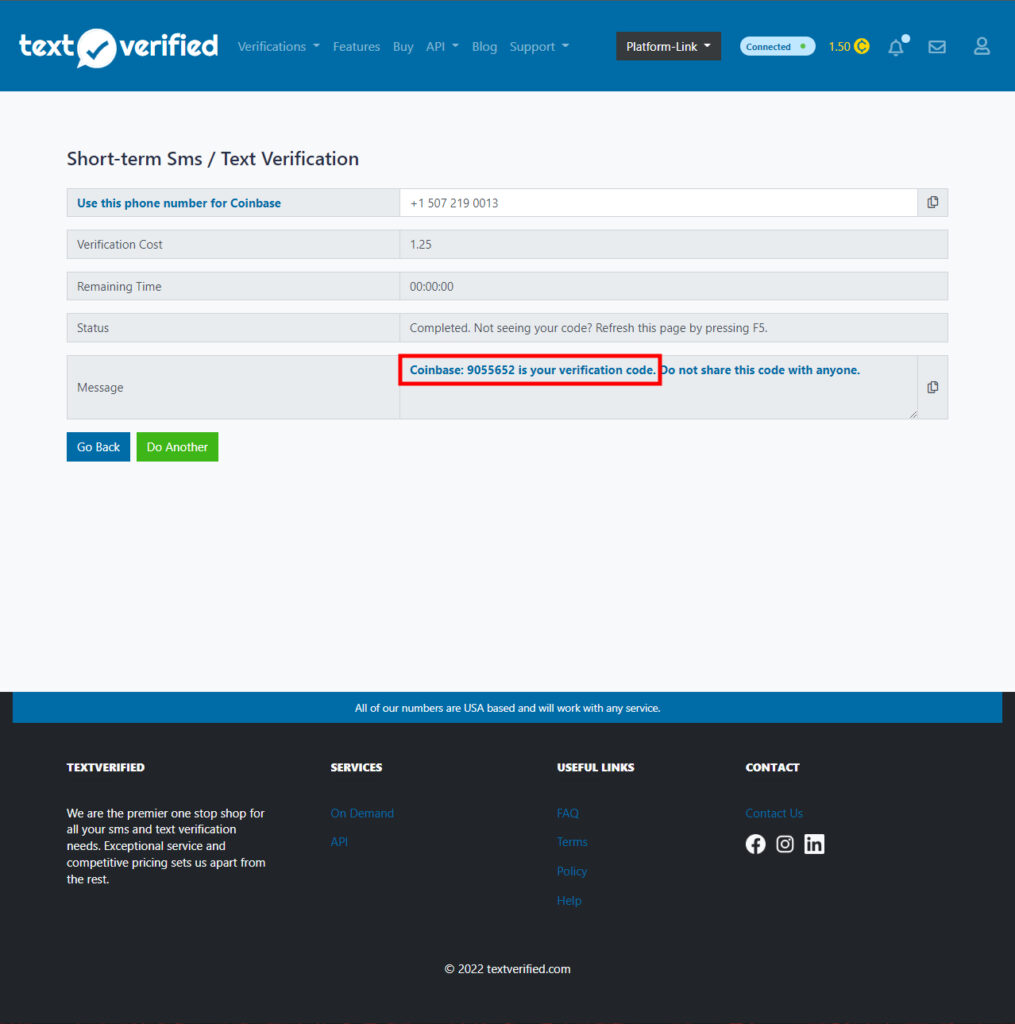Click the Go Back button
Screen dimensions: 1015x1024
tap(98, 447)
